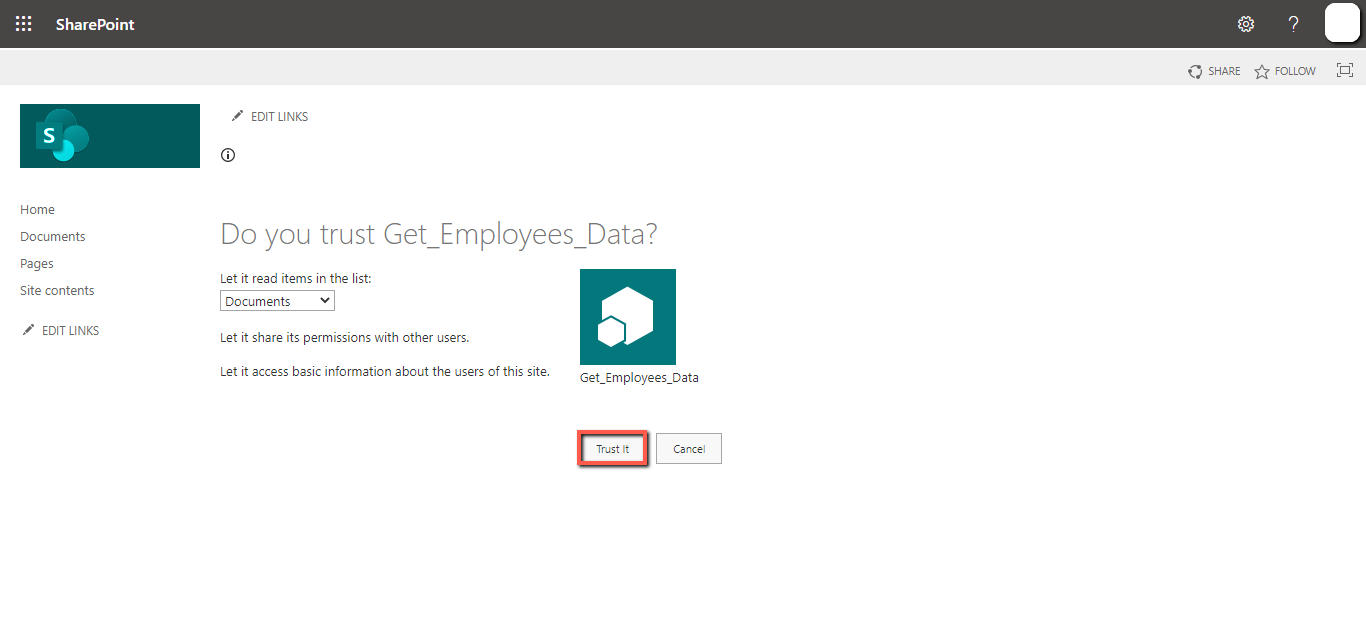Image resolution: width=1366 pixels, height=625 pixels.
Task: Click 'Let it share its permissions' text
Action: 344,338
